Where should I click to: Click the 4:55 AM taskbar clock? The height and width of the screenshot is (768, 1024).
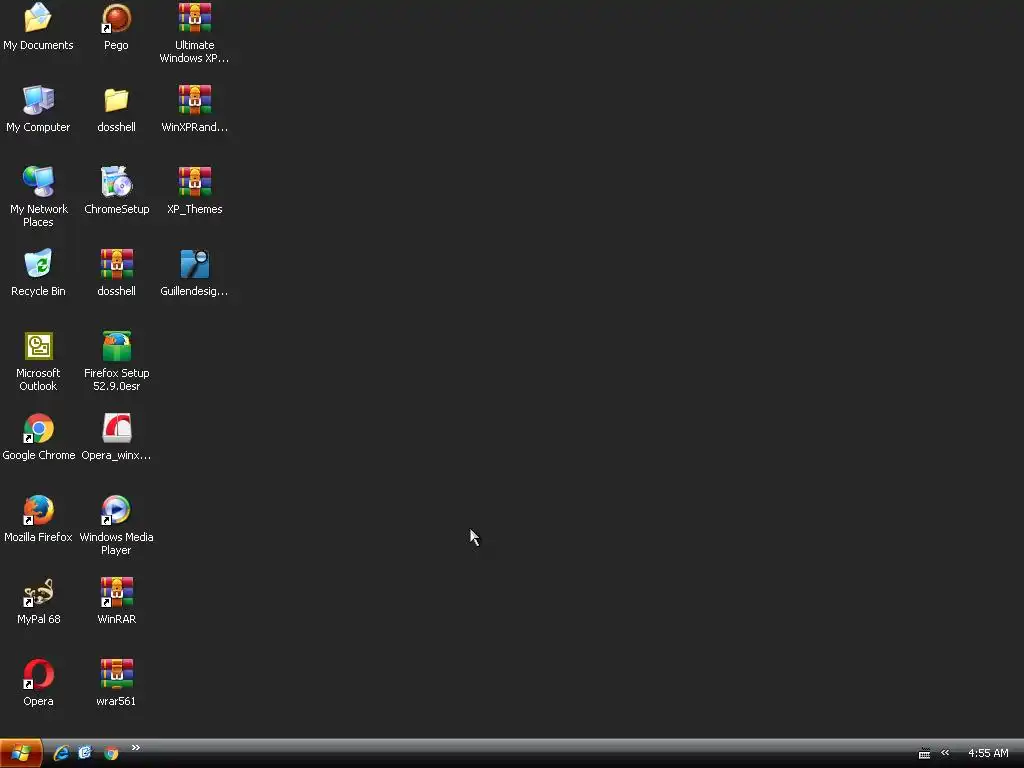988,753
